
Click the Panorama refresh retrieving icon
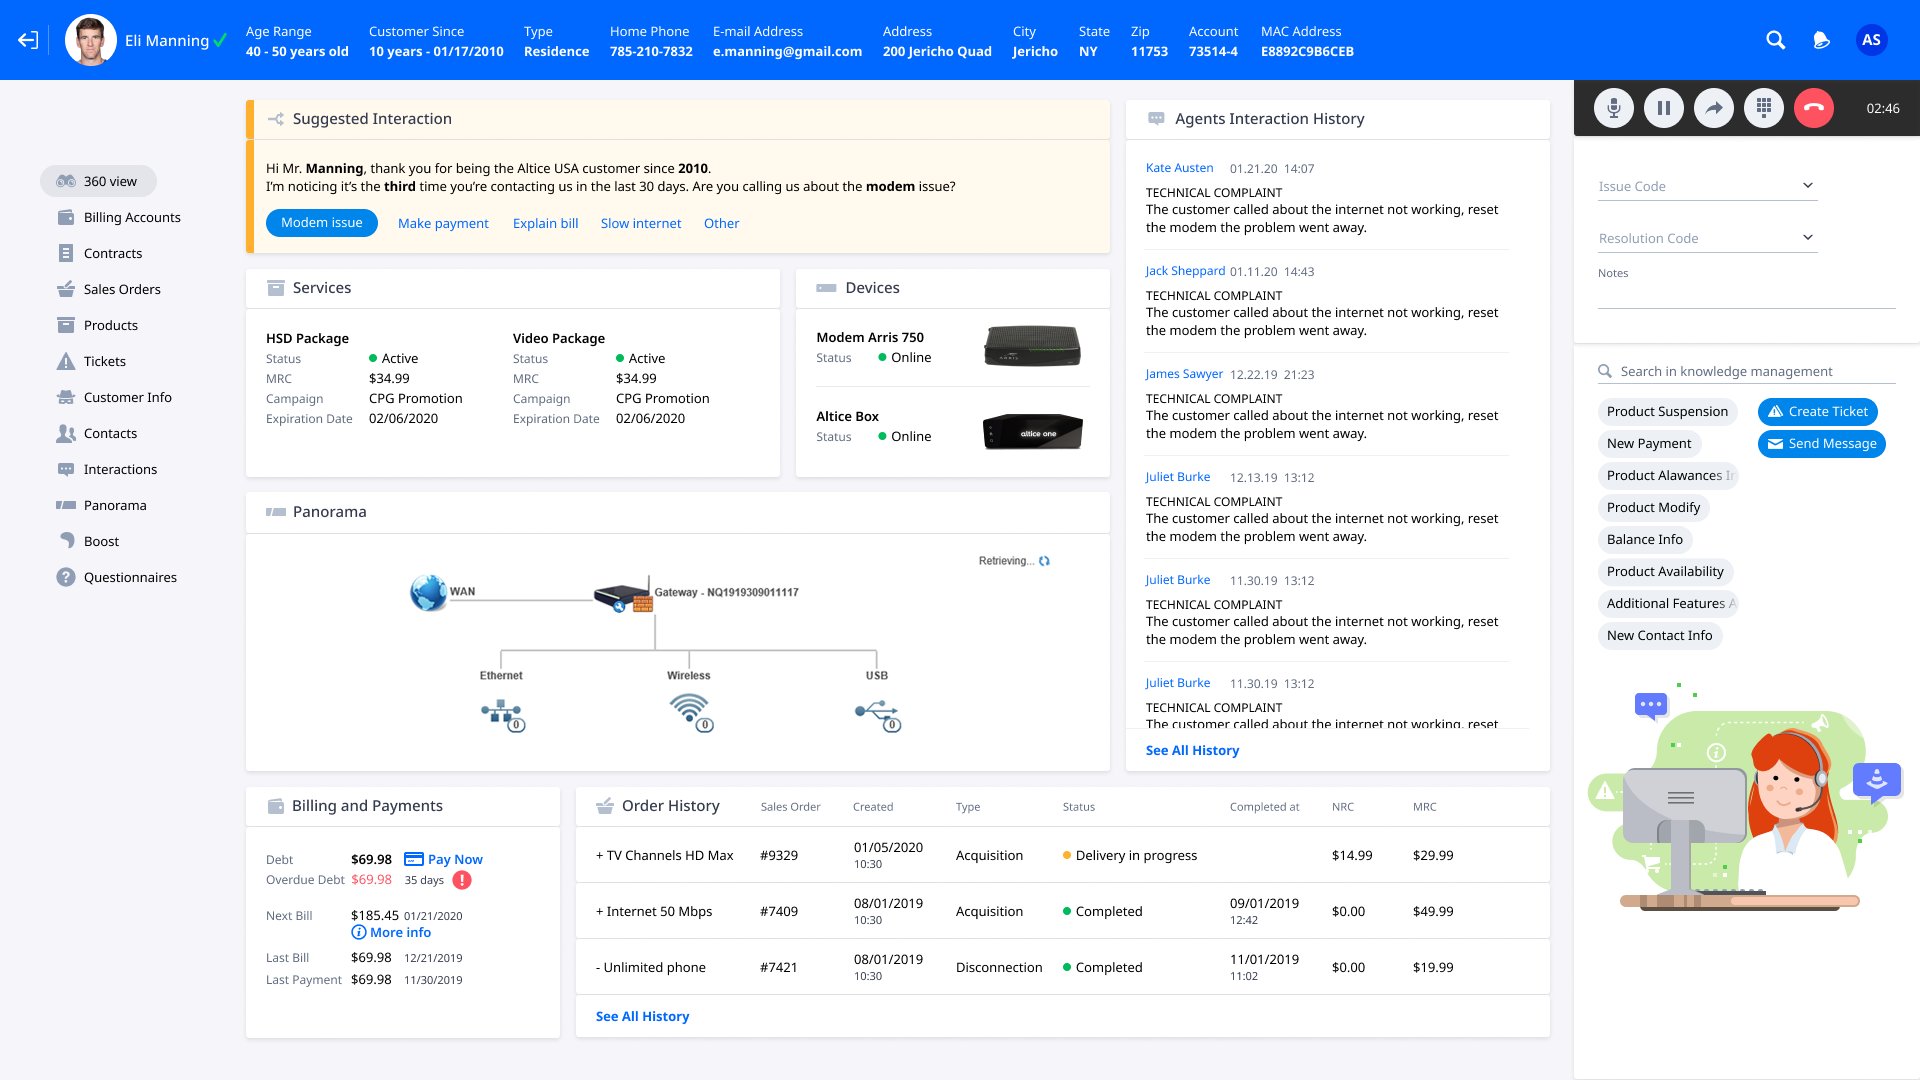[x=1044, y=561]
